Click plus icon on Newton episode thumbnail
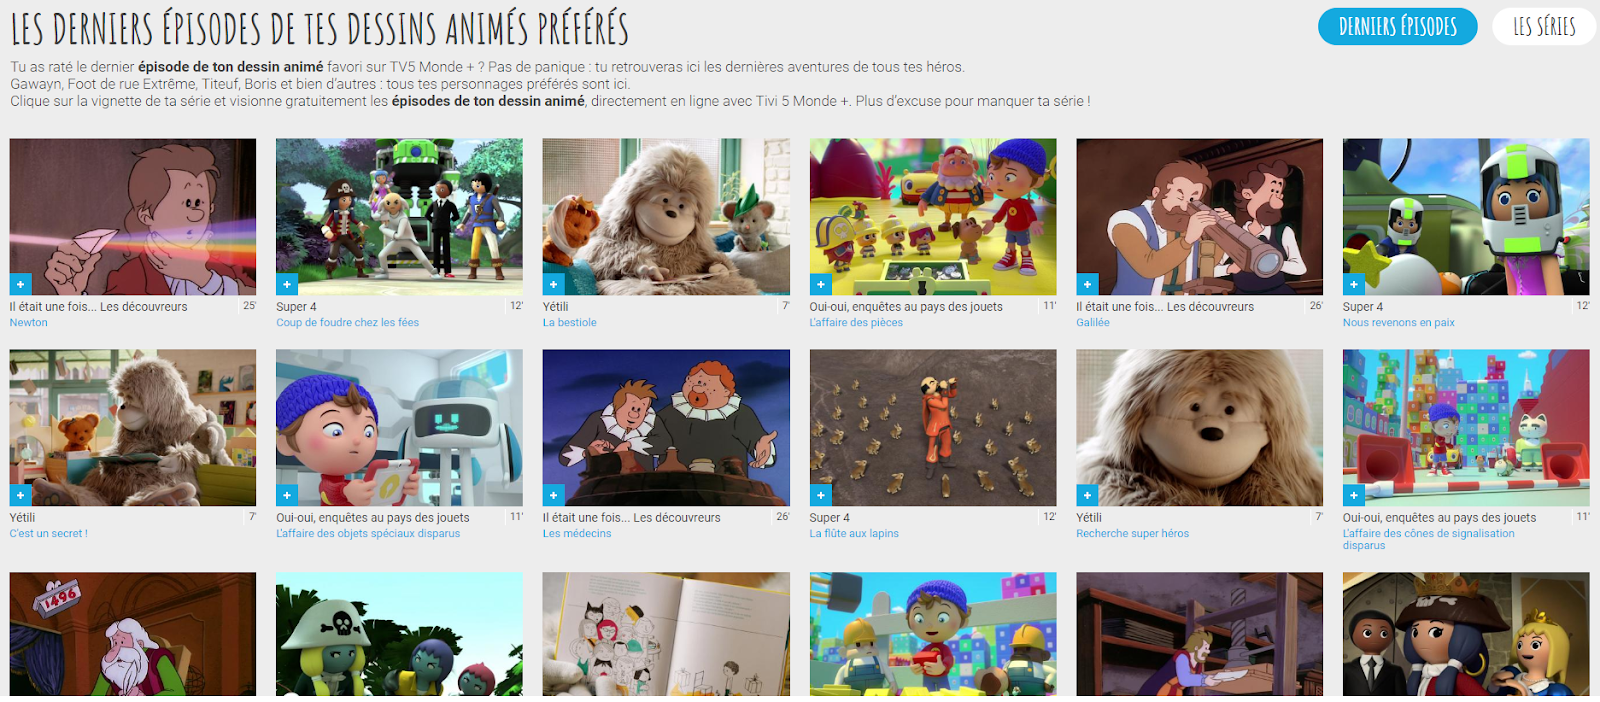 point(20,284)
